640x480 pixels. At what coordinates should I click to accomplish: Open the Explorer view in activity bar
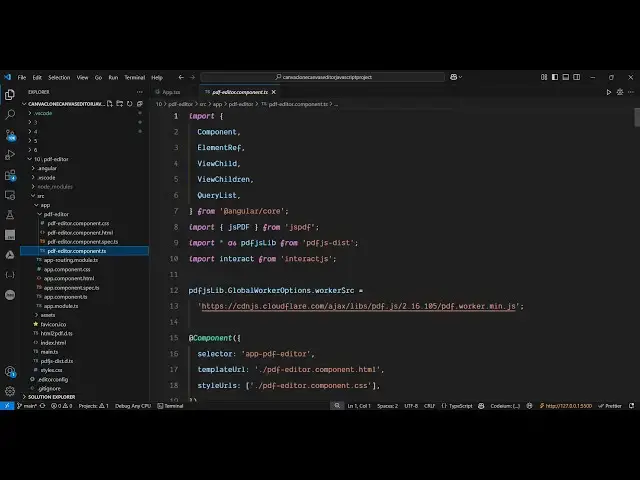click(x=10, y=95)
